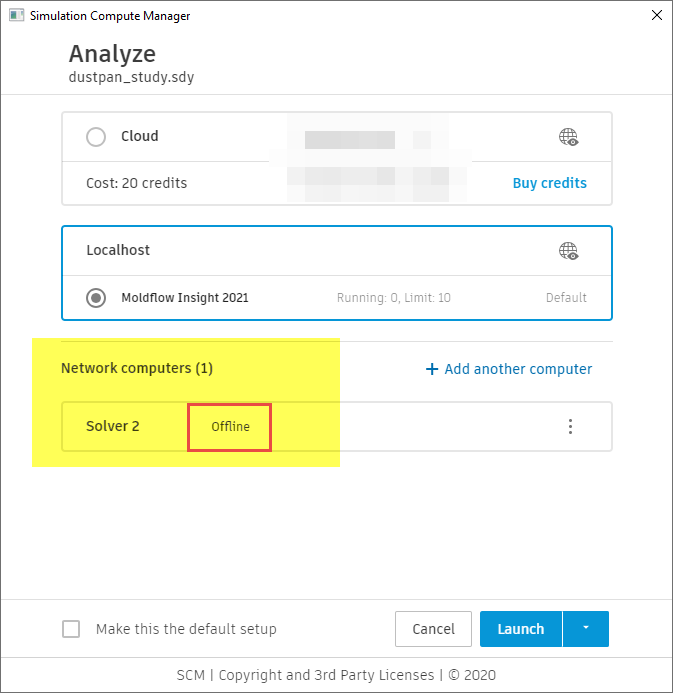The width and height of the screenshot is (673, 693).
Task: Select the Moldflow Insight 2021 radio button
Action: 96,298
